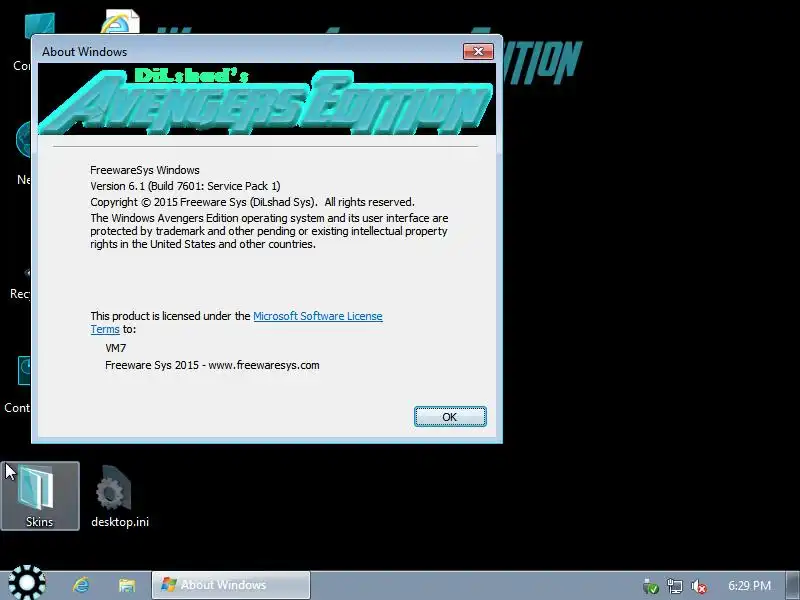This screenshot has width=800, height=600.
Task: Open the Start menu gear orb
Action: [x=27, y=582]
